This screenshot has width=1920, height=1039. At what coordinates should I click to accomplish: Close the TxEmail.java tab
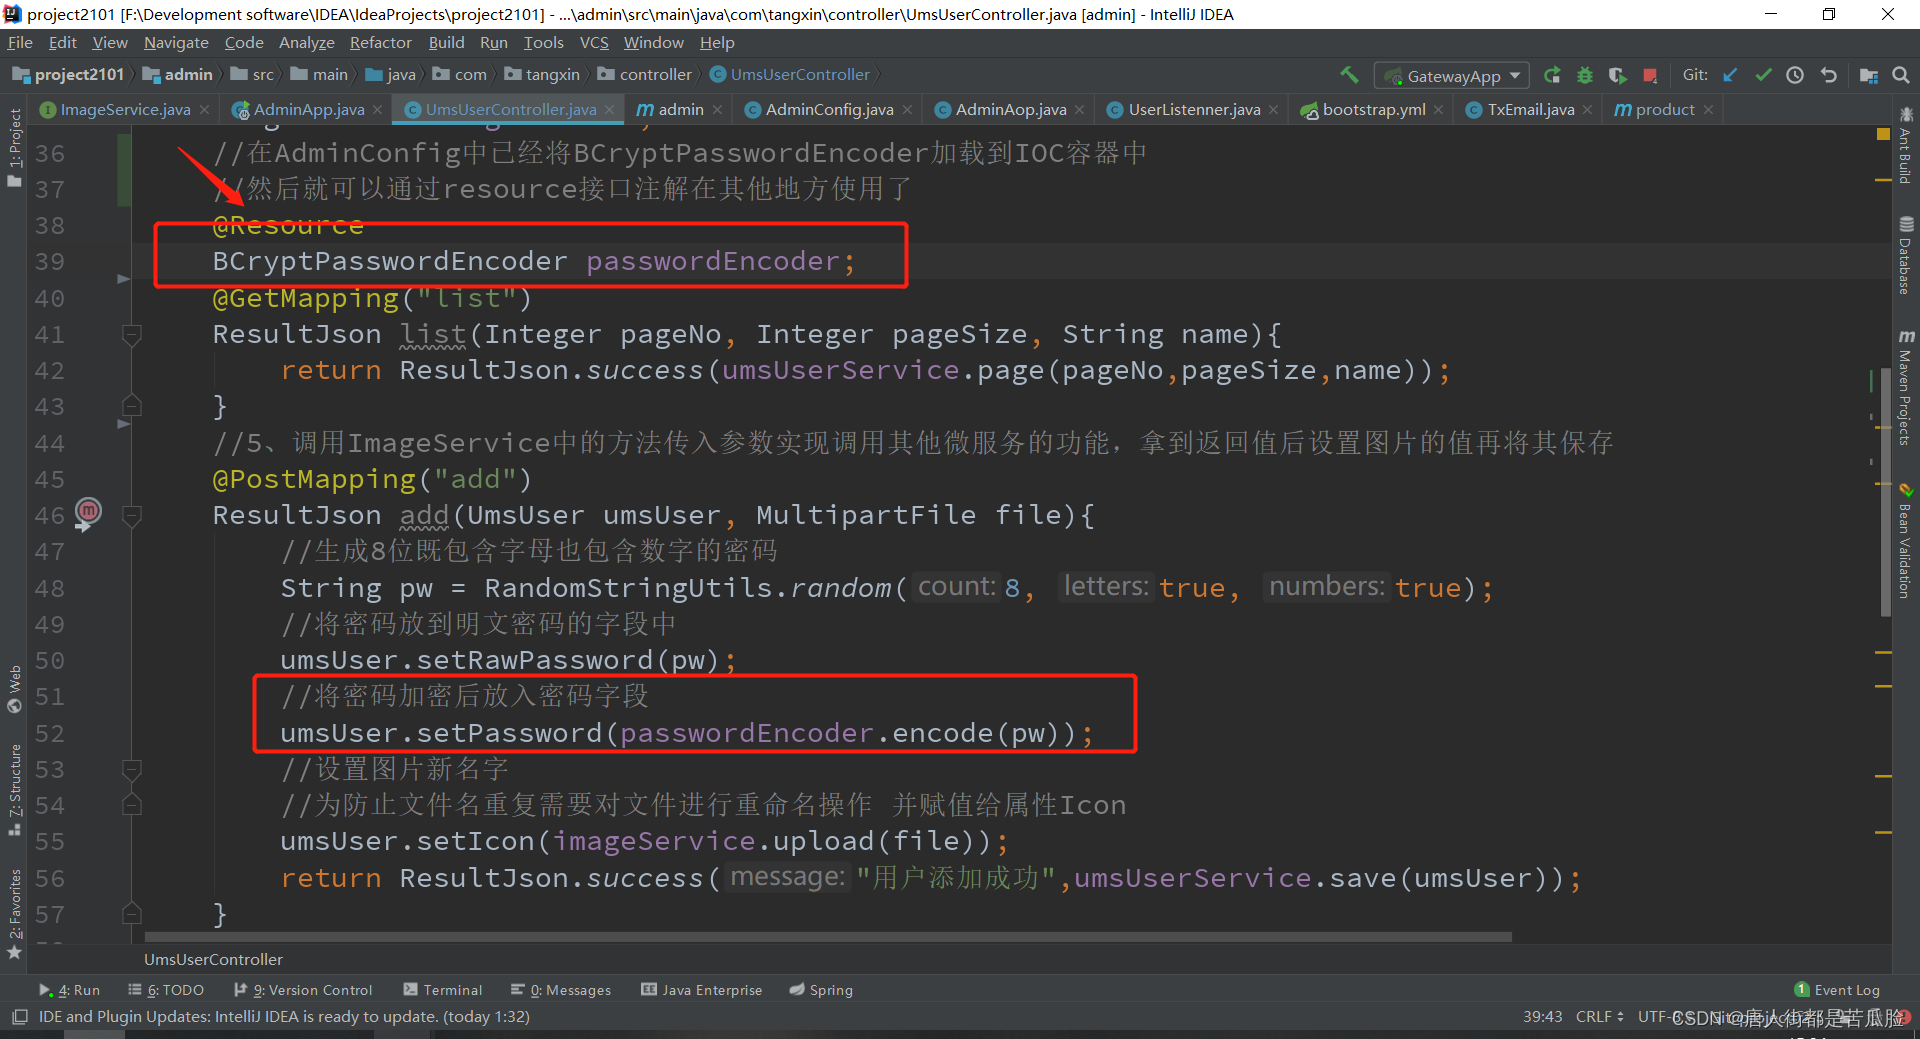click(1587, 110)
